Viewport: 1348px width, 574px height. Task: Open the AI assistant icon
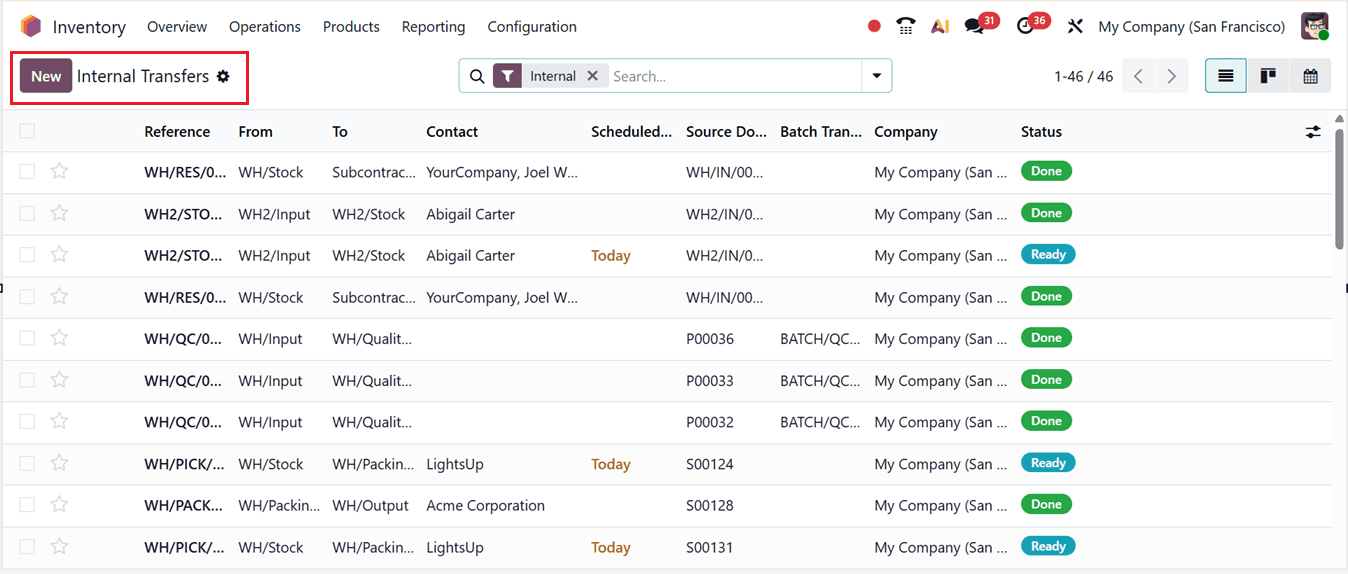(x=940, y=27)
